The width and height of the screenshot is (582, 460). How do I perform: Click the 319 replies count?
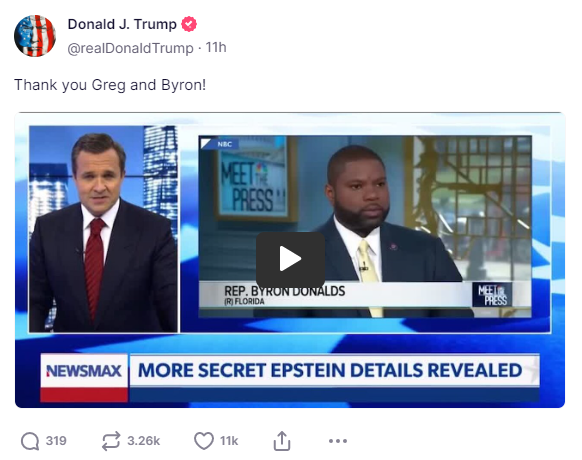[x=56, y=441]
